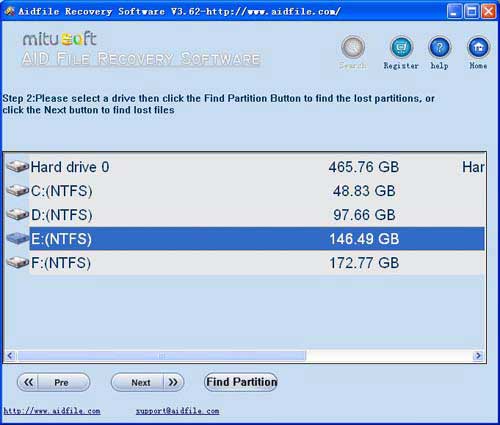This screenshot has width=500, height=425.
Task: Click the horizontal scrollbar left arrow
Action: coord(10,356)
